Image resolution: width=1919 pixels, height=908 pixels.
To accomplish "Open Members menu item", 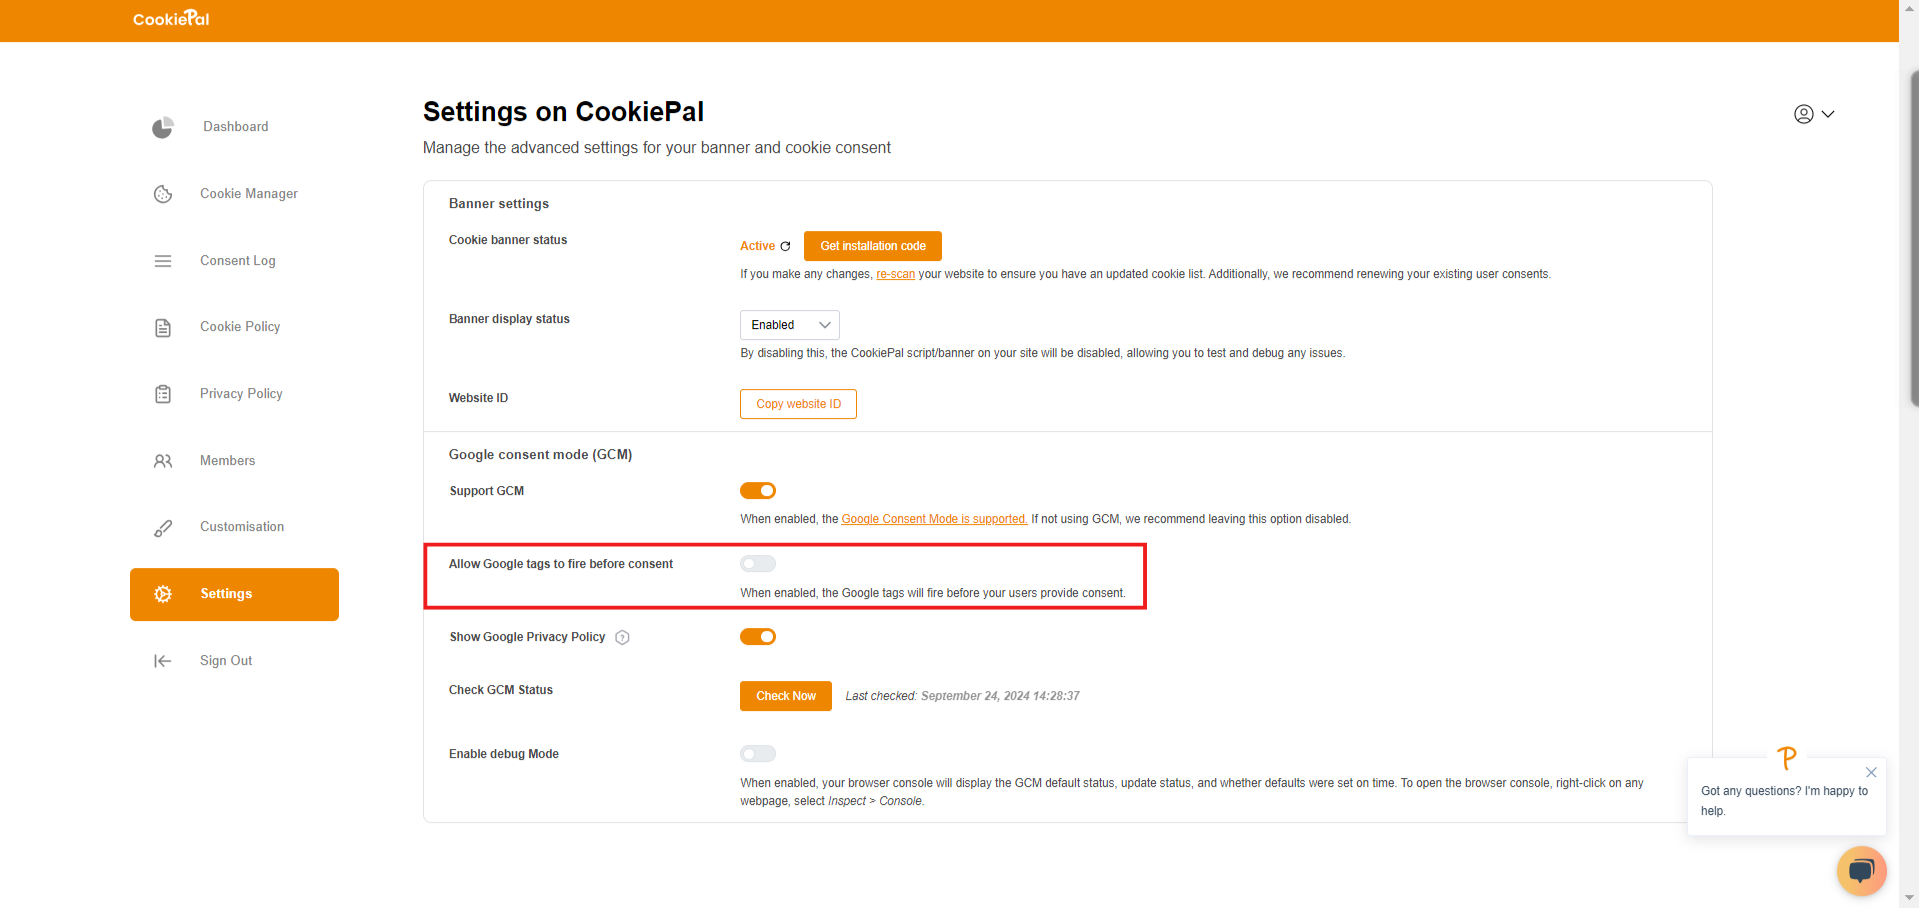I will (235, 461).
